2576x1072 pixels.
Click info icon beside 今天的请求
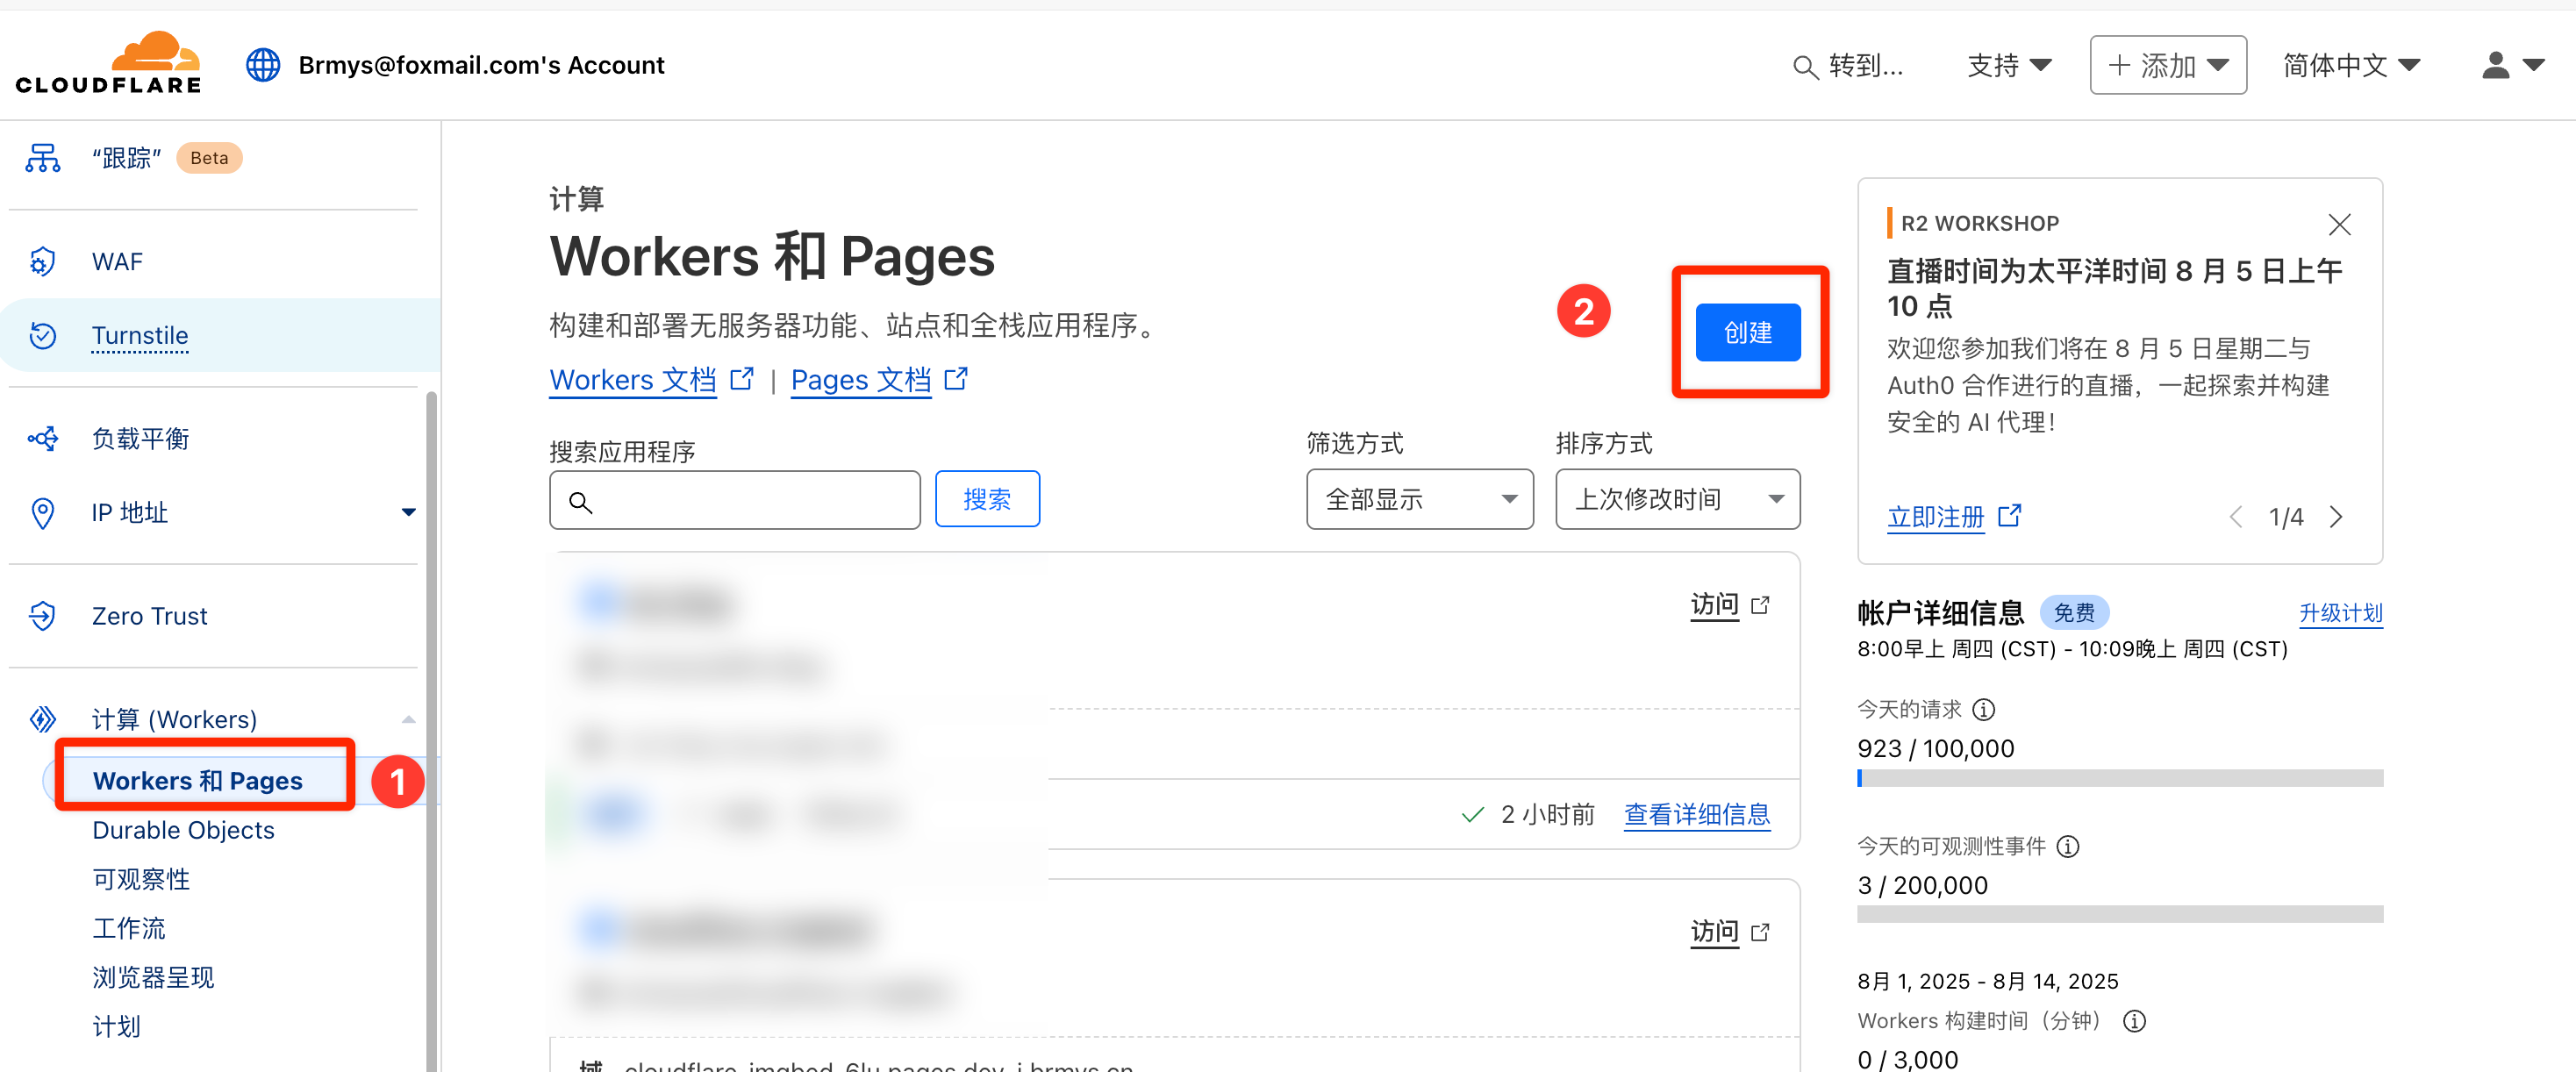pos(1984,709)
